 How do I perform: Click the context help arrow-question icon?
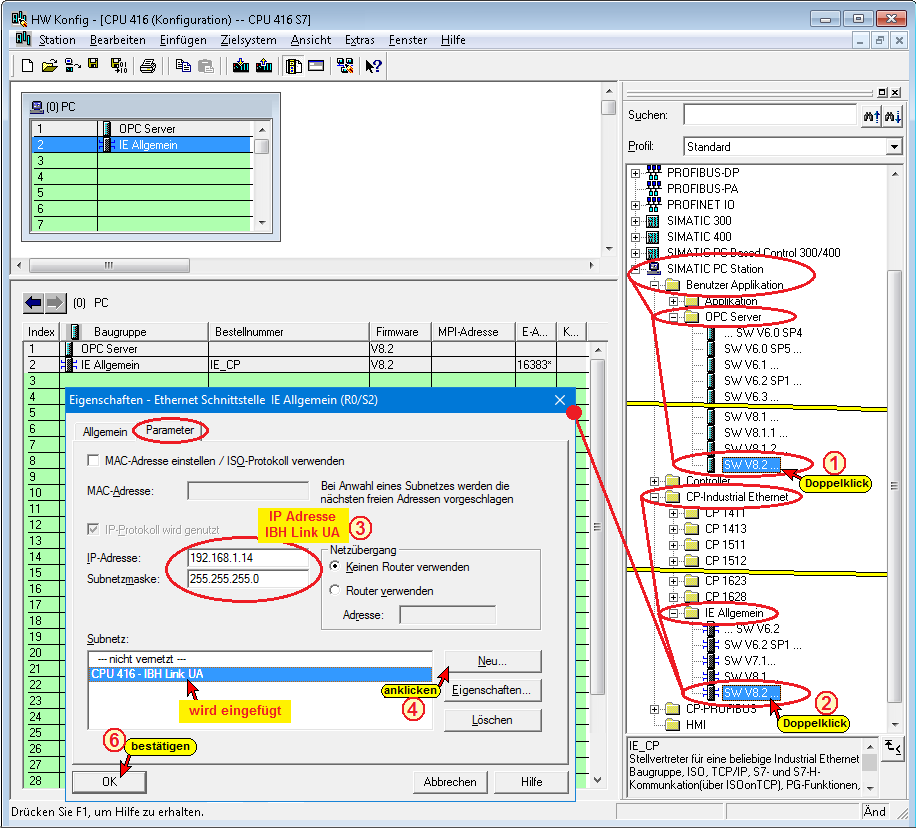point(373,66)
